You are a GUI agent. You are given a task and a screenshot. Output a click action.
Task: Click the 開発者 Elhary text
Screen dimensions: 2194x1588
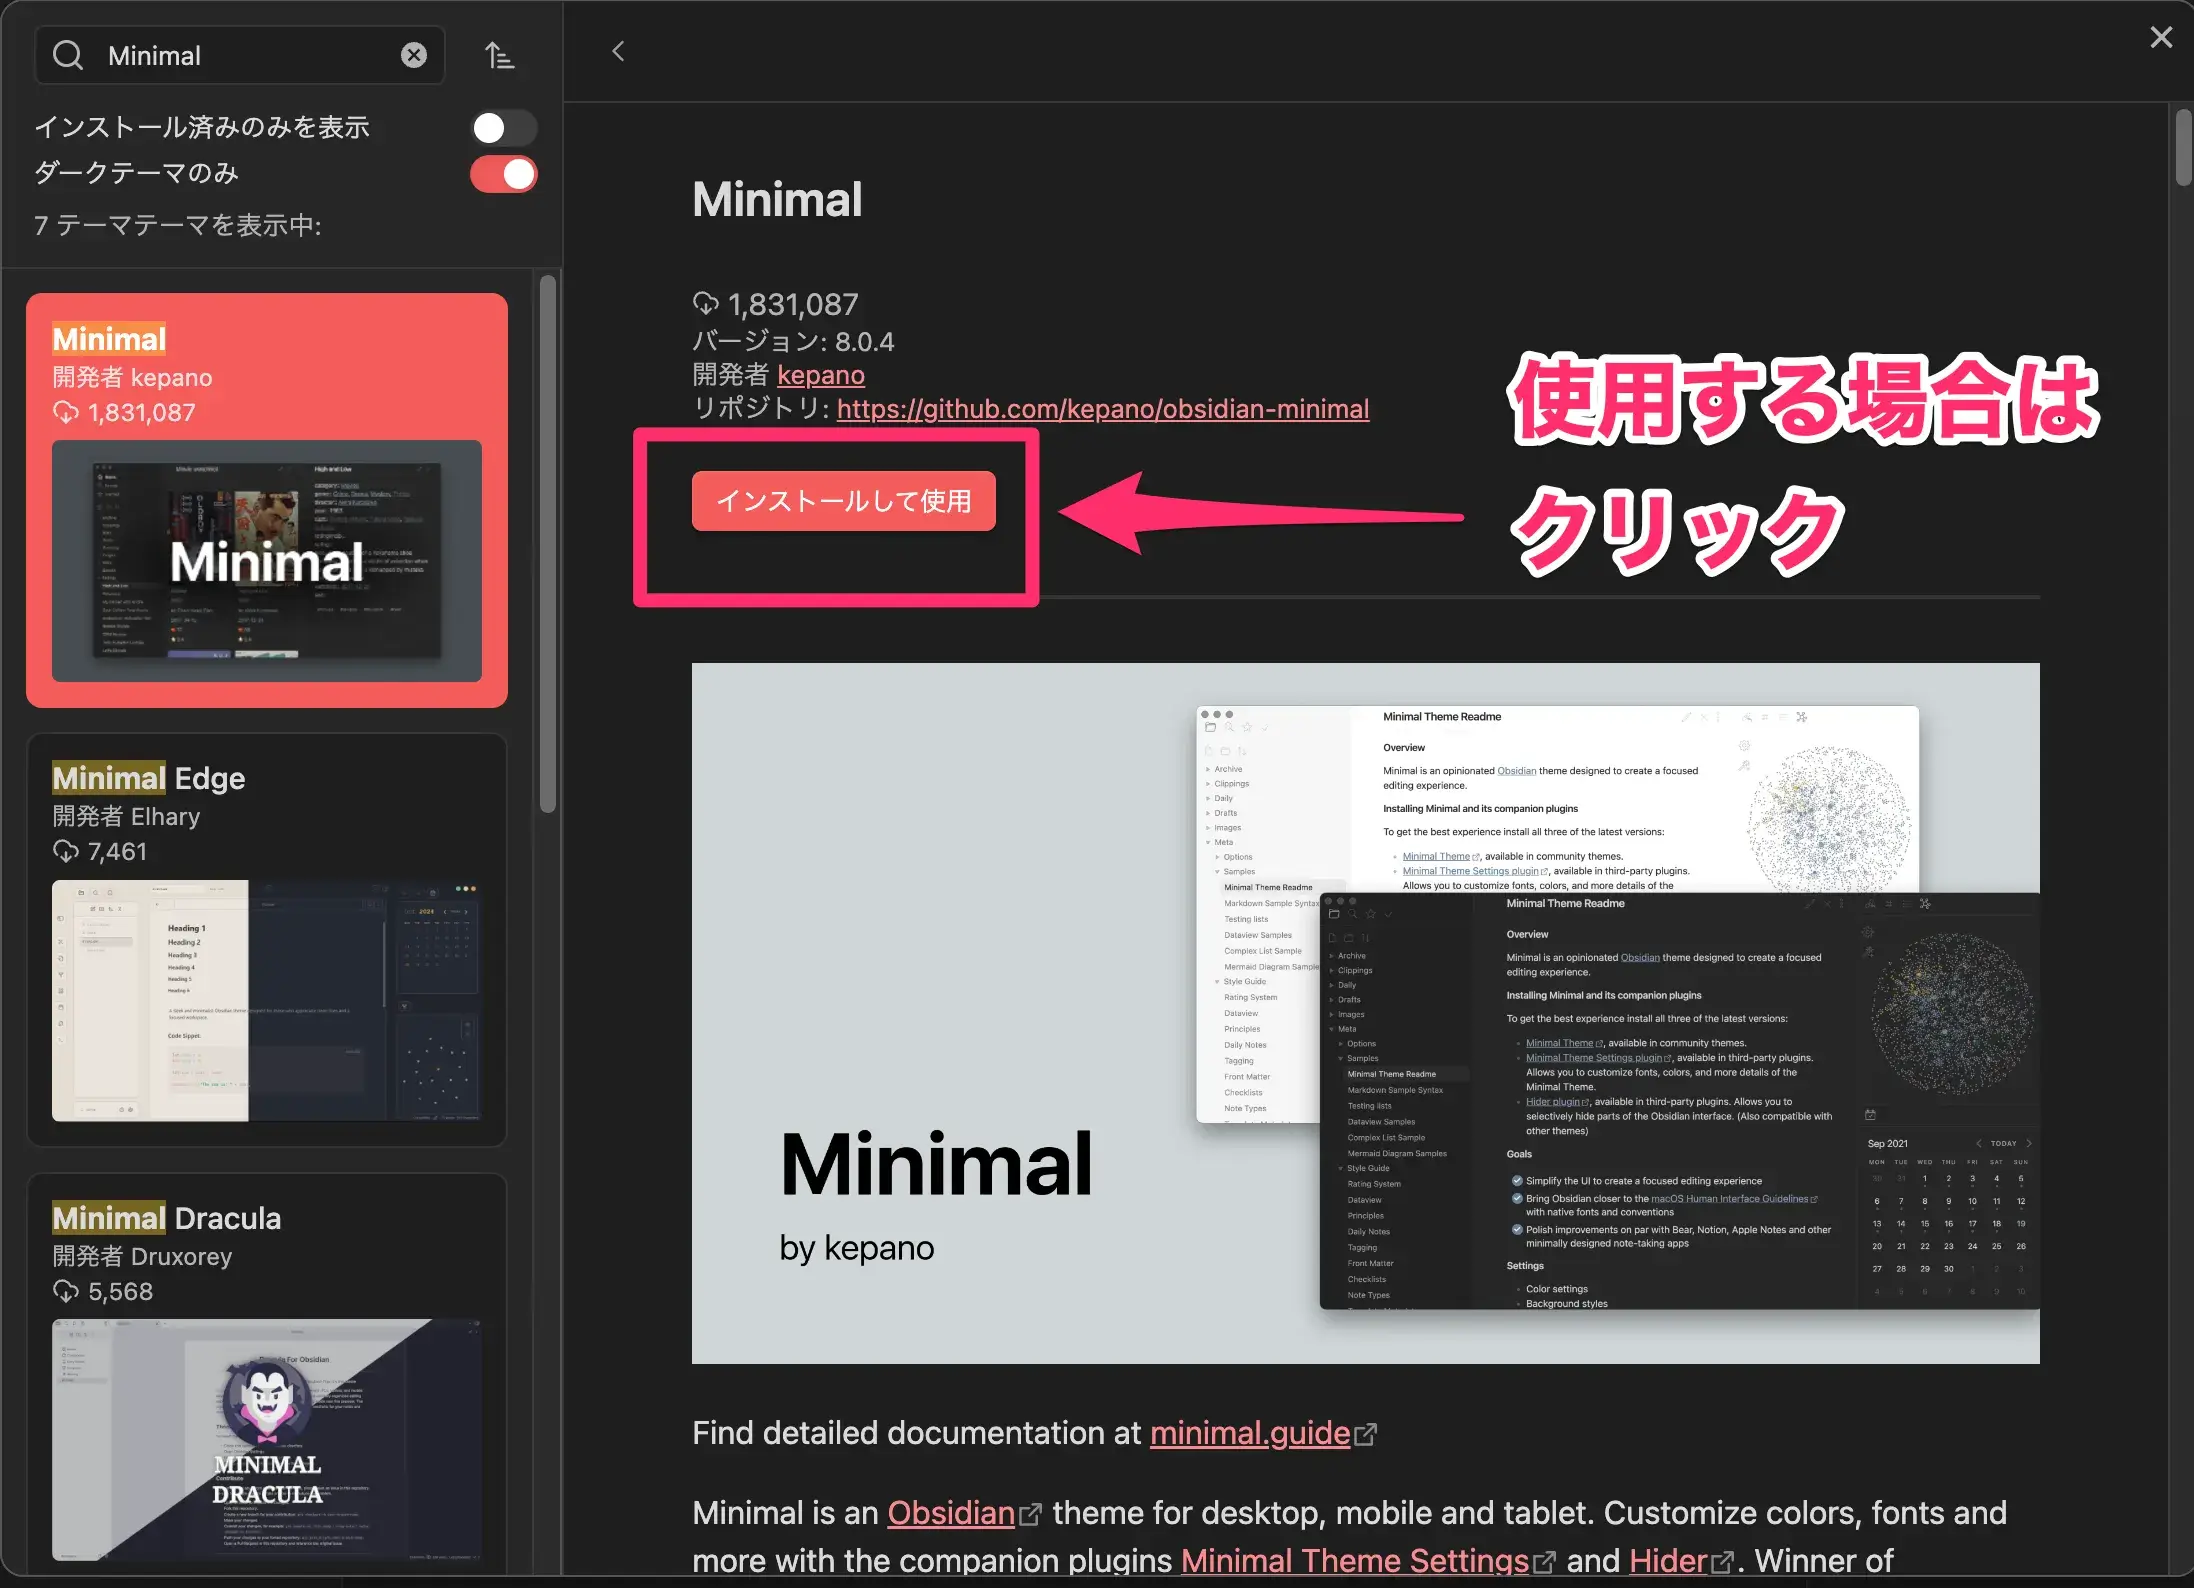pos(126,817)
